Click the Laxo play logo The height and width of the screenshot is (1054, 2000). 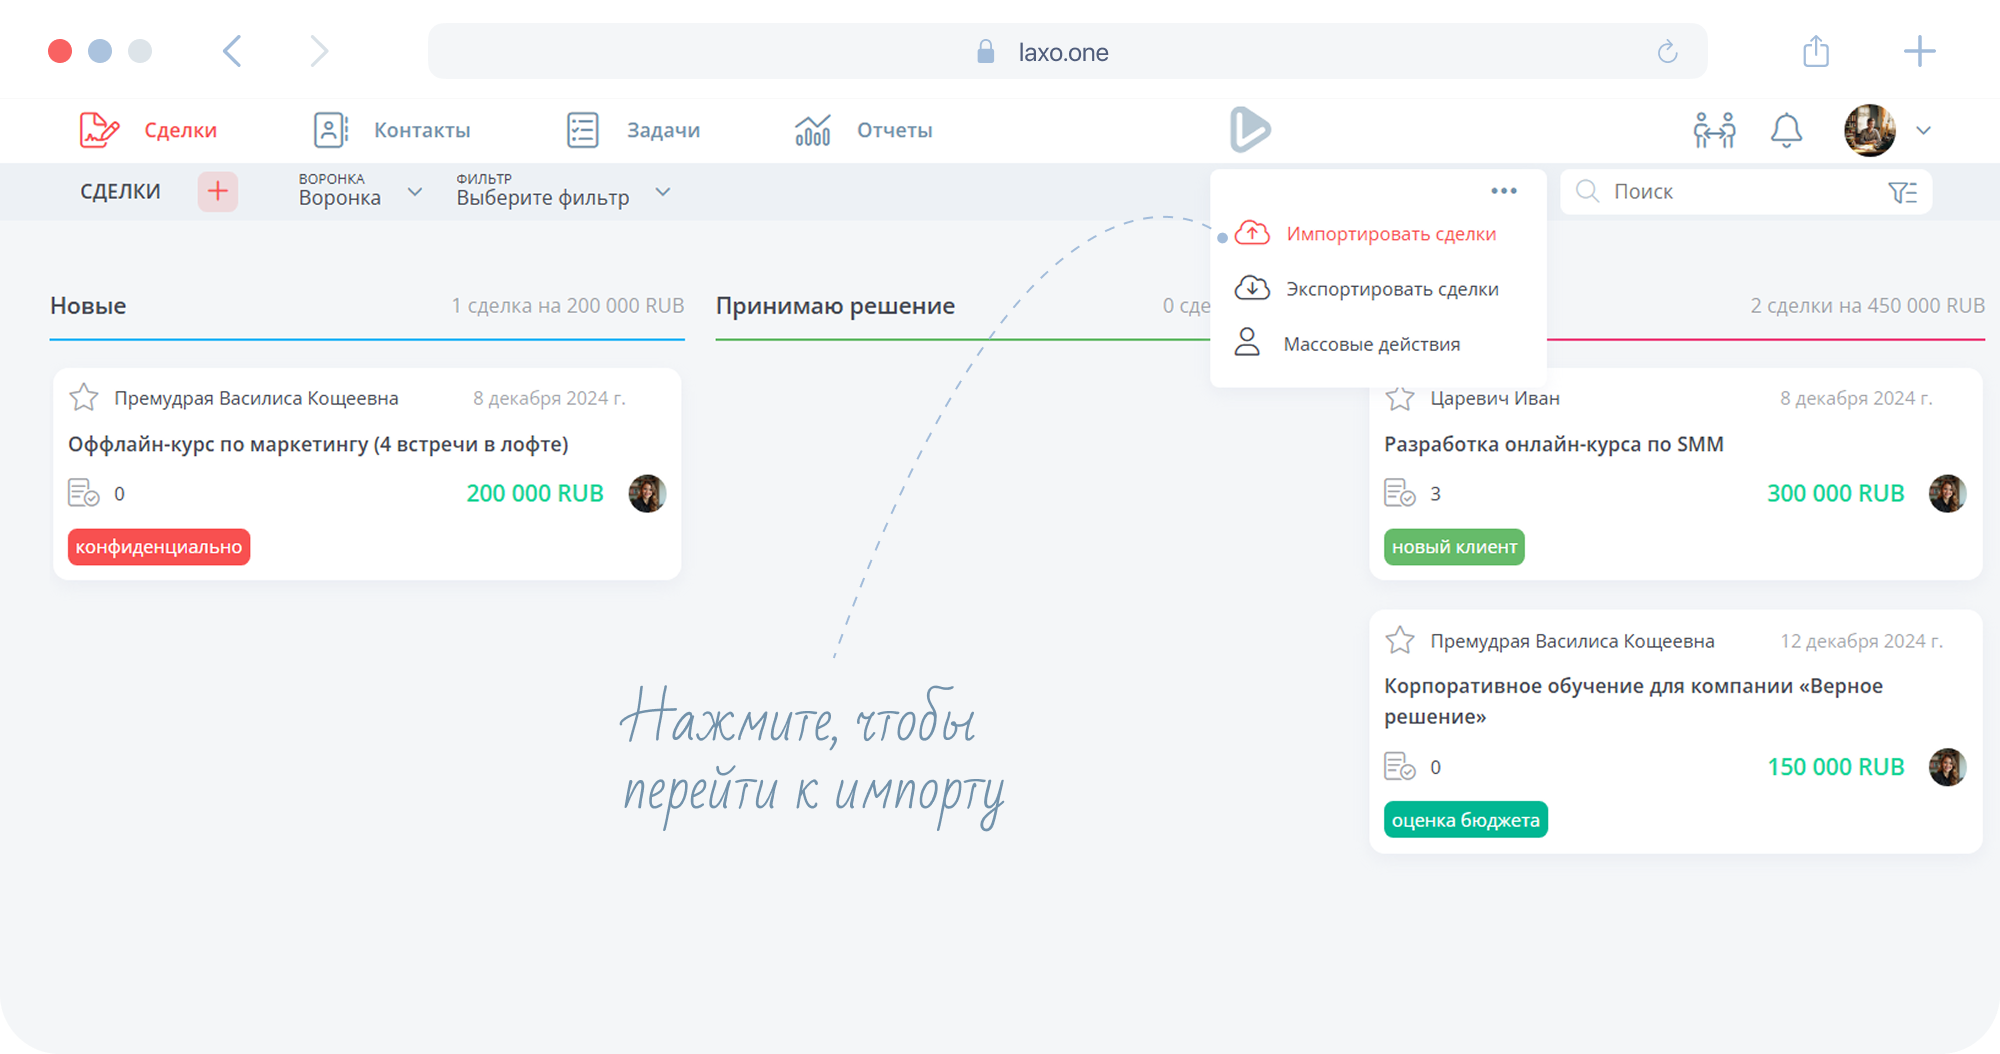pos(1249,130)
